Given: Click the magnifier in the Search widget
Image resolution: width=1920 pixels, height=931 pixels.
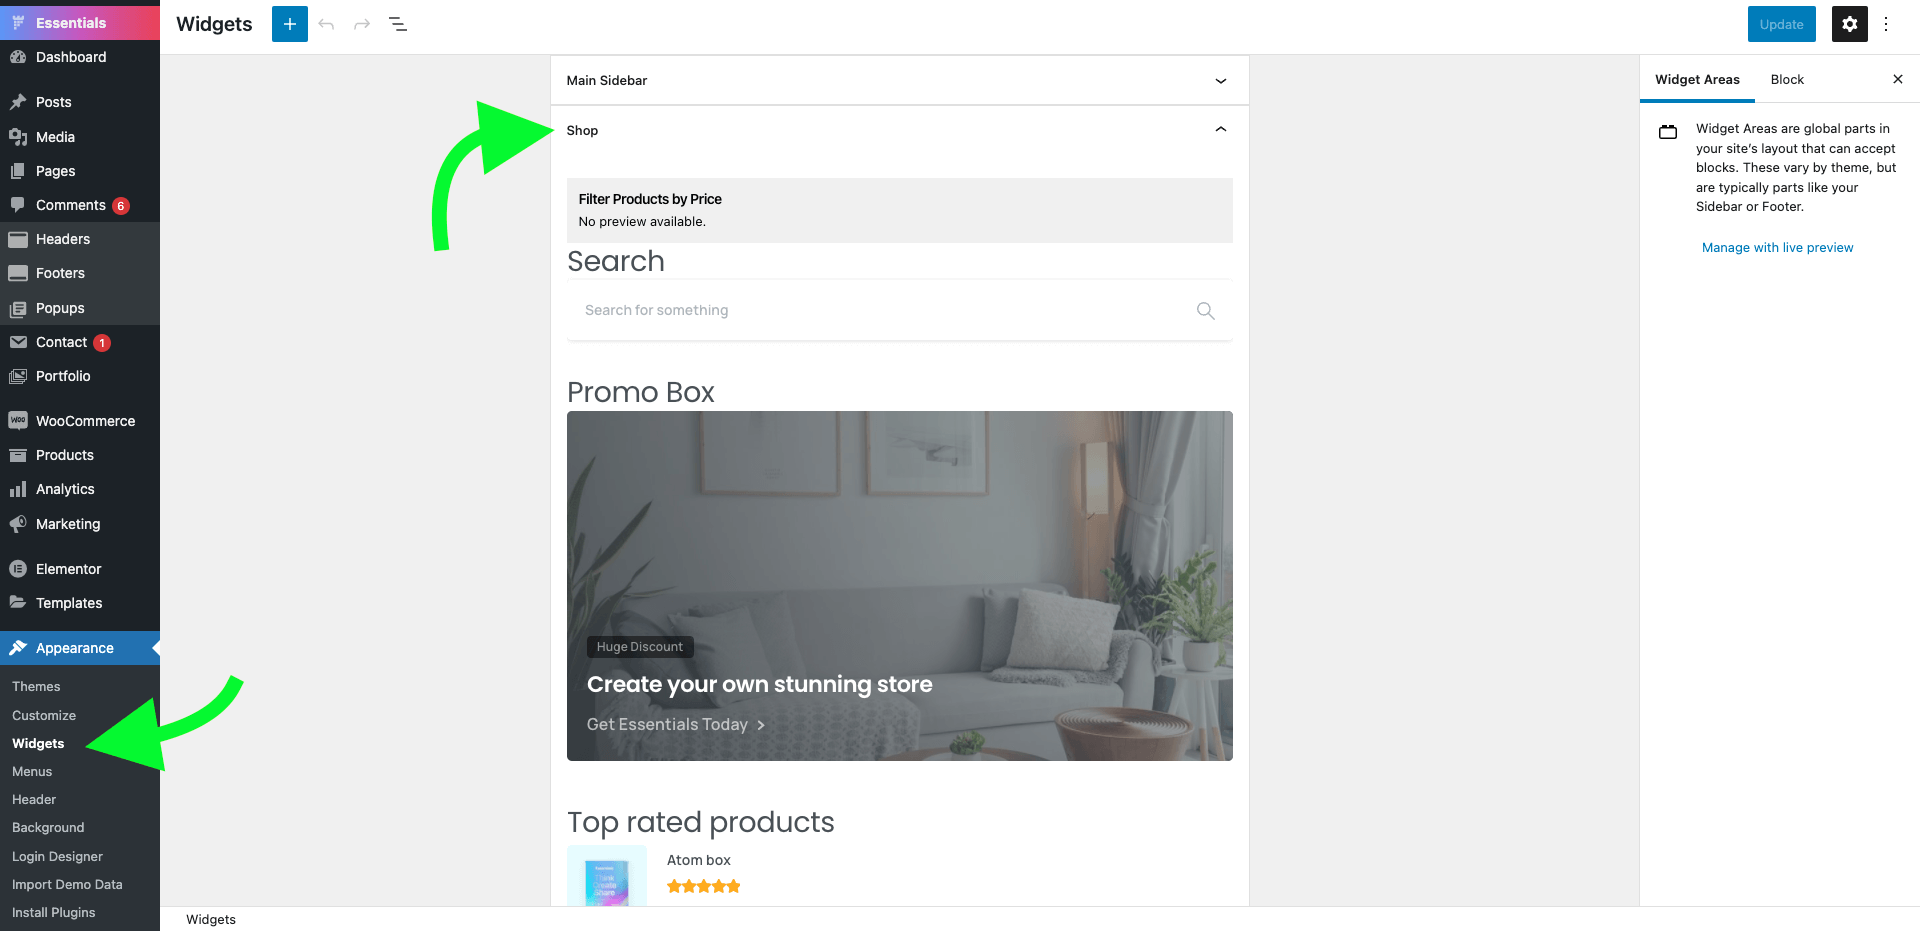Looking at the screenshot, I should [1204, 311].
